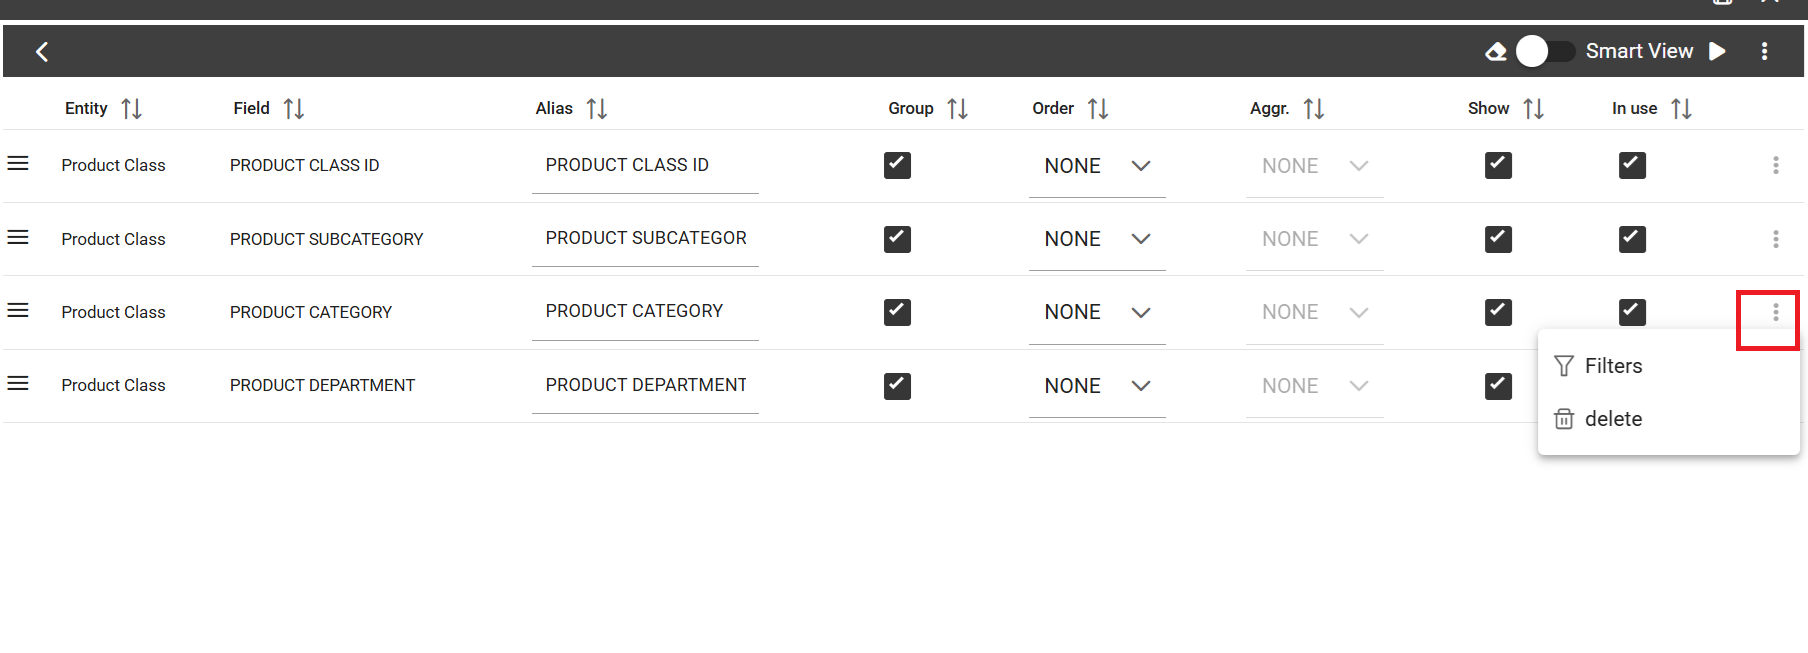Uncheck Show for PRODUCT SUBCATEGORY row
The width and height of the screenshot is (1808, 653).
1498,239
